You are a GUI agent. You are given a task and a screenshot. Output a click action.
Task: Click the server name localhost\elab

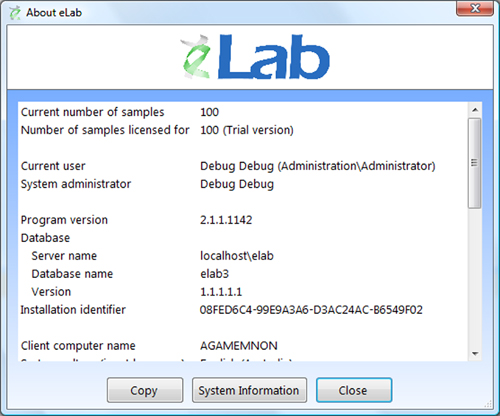(x=237, y=256)
